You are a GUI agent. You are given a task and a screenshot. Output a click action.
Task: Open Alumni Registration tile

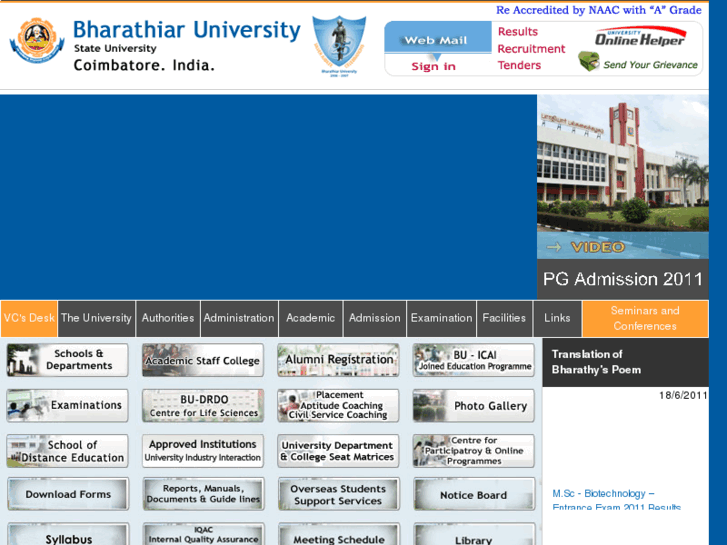coord(338,359)
